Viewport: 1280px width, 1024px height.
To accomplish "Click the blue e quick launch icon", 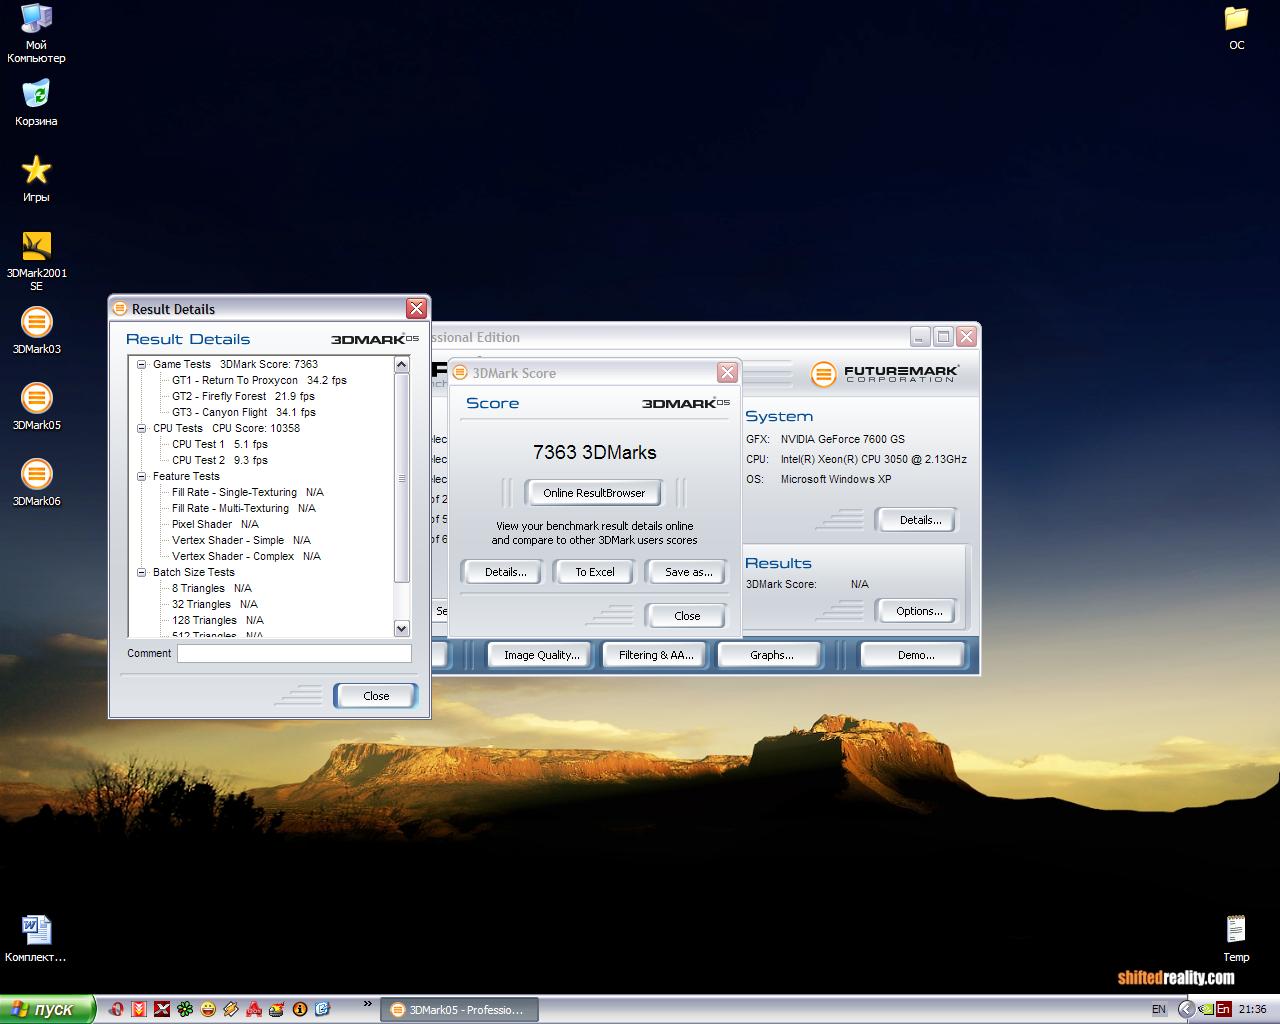I will tap(323, 1009).
